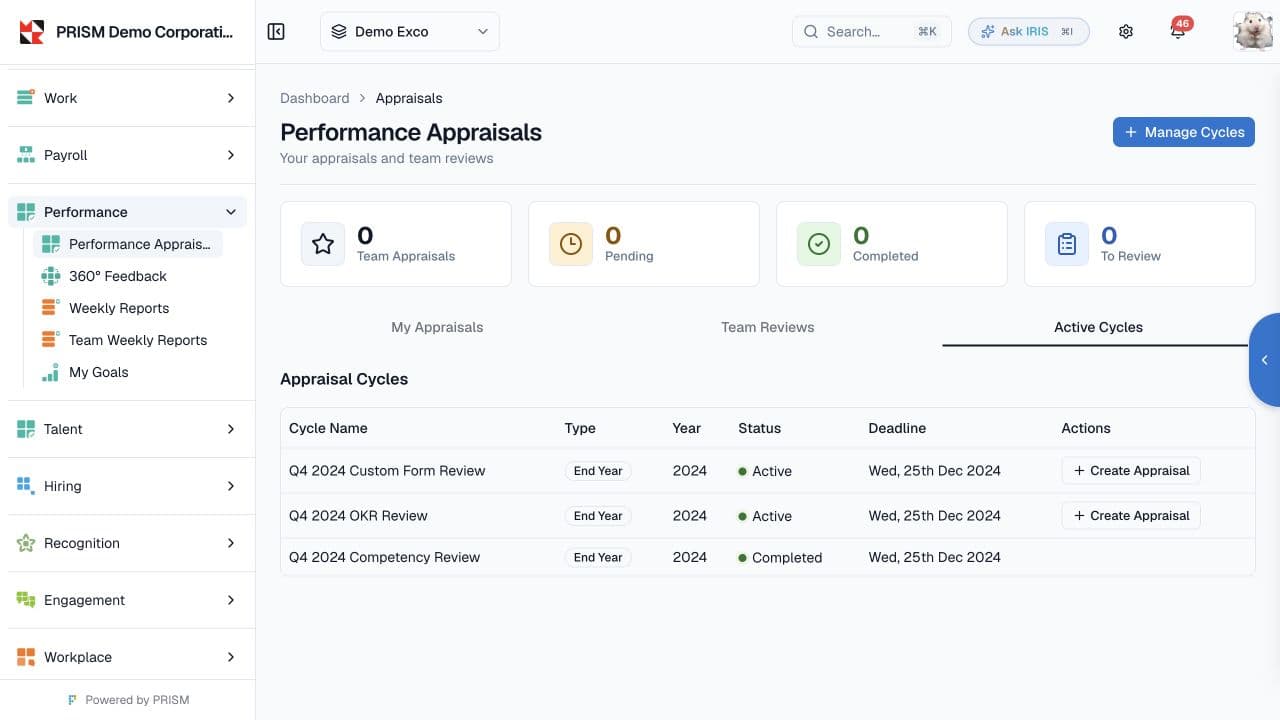Click the Manage Cycles button
The height and width of the screenshot is (720, 1280).
1184,132
